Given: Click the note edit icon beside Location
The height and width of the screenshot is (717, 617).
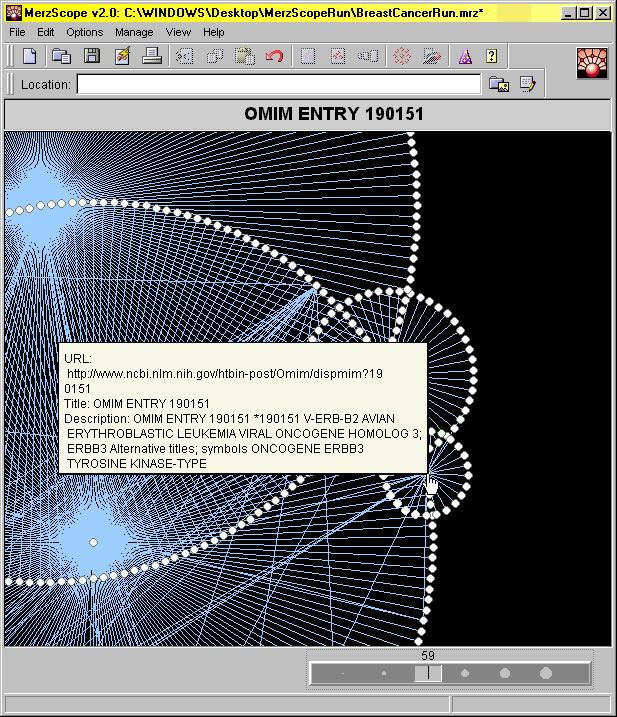Looking at the screenshot, I should [527, 85].
